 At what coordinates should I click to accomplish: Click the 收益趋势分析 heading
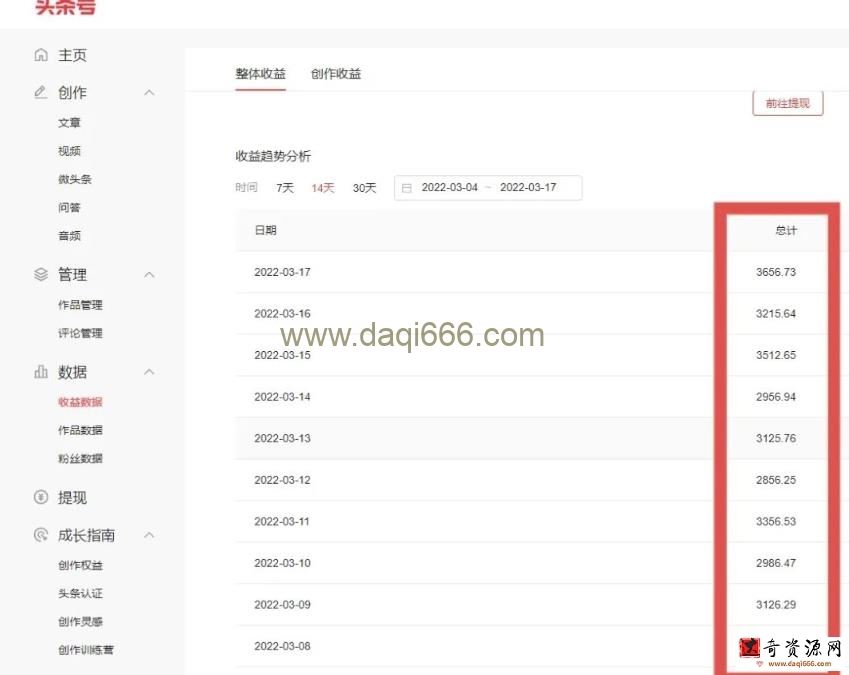point(273,156)
